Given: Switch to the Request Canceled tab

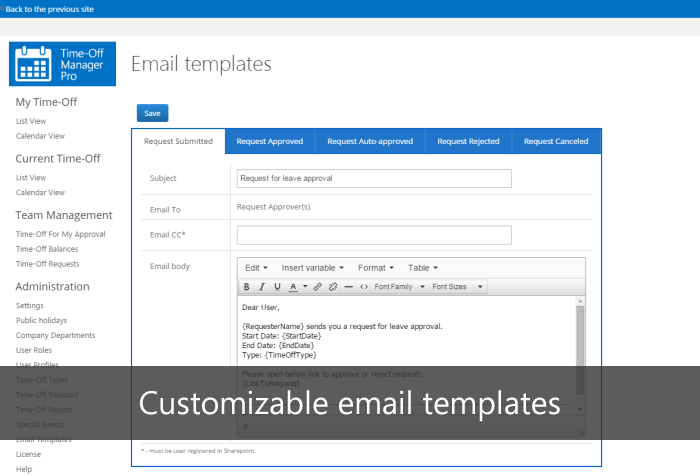Looking at the screenshot, I should point(556,141).
